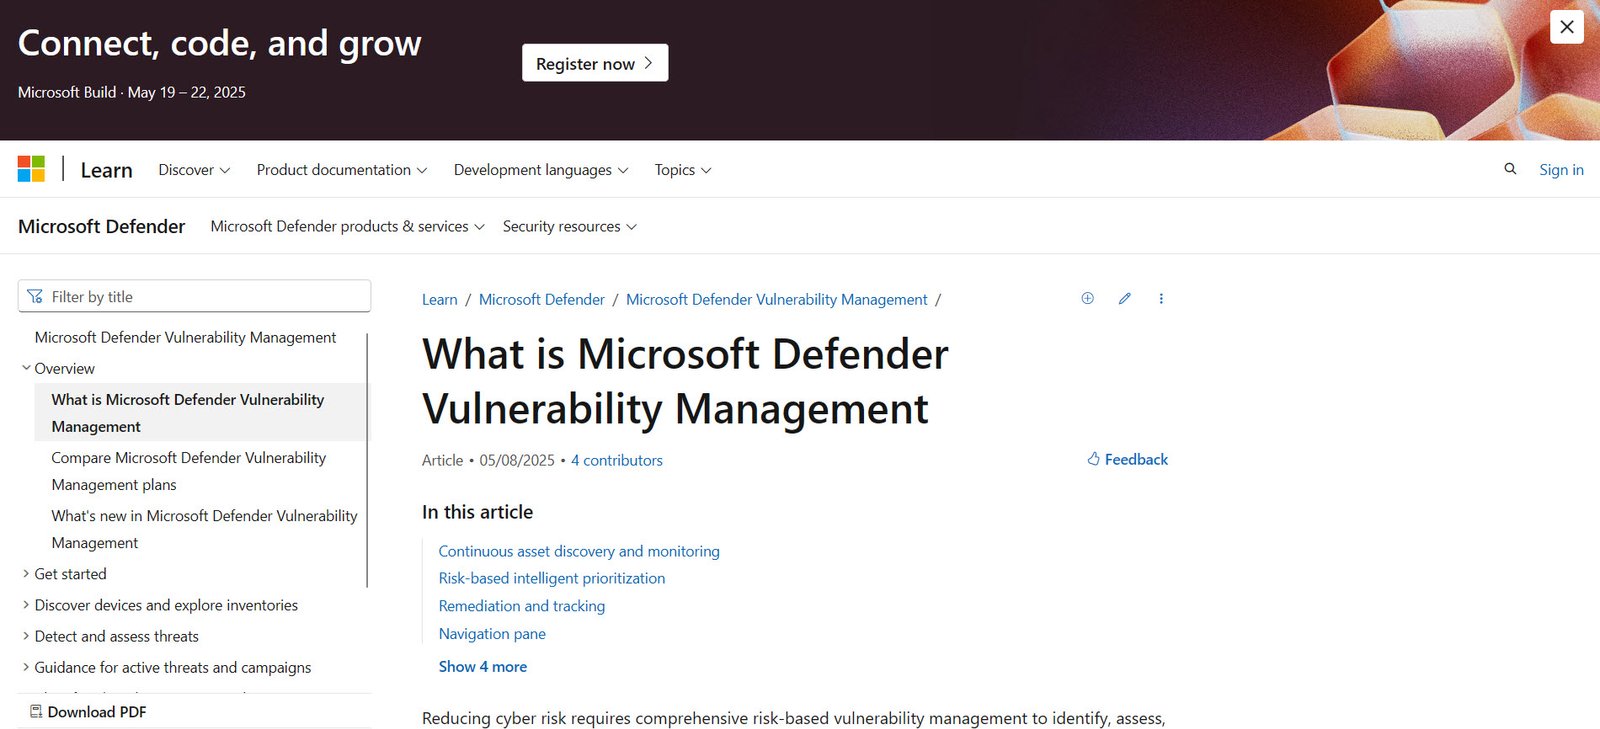
Task: Open Security resources dropdown
Action: 570,226
